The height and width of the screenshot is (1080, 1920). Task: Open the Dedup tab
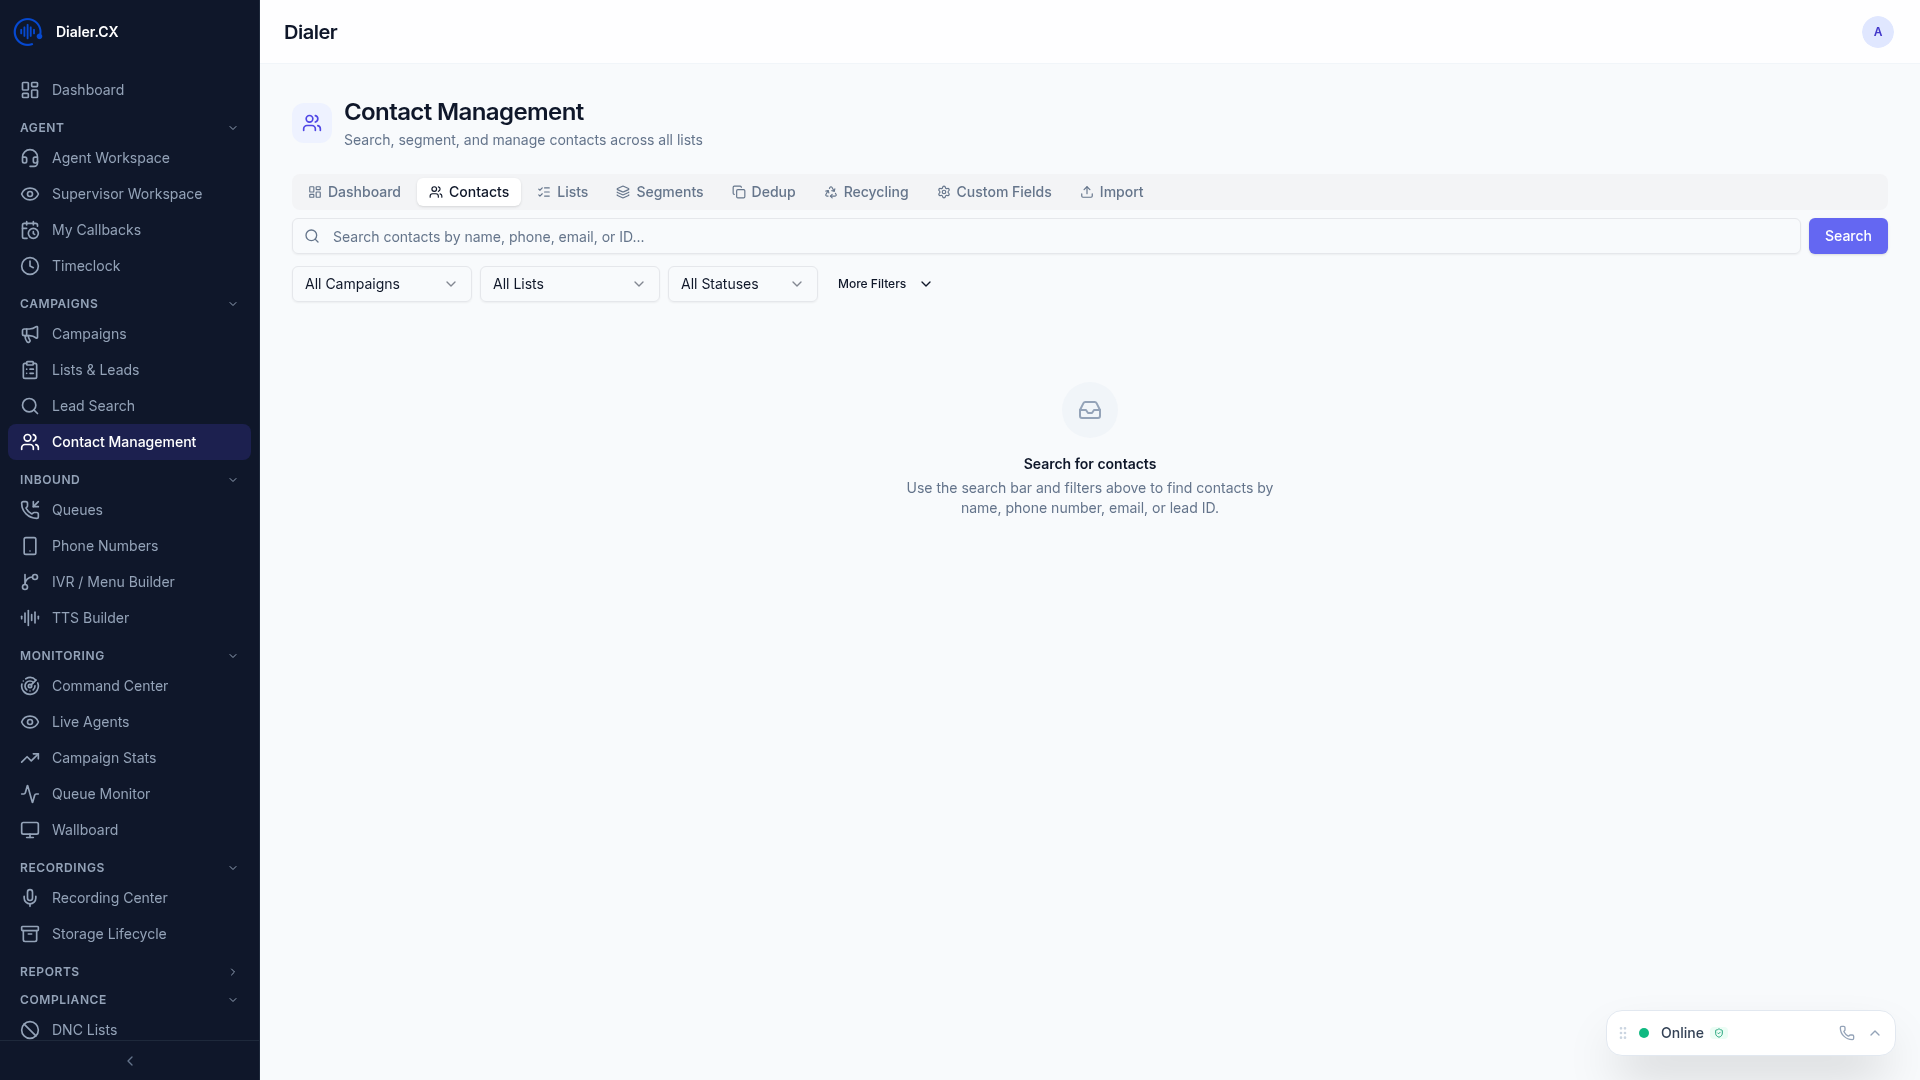(764, 192)
